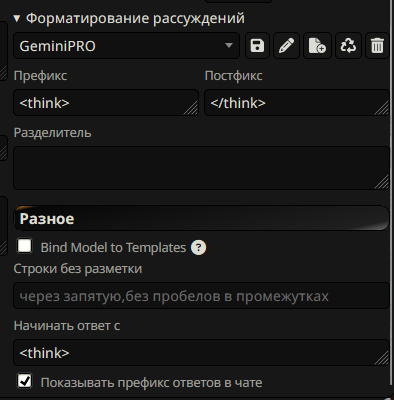Grab the Разделитель textarea resize handle
Image resolution: width=394 pixels, height=400 pixels.
click(x=381, y=182)
